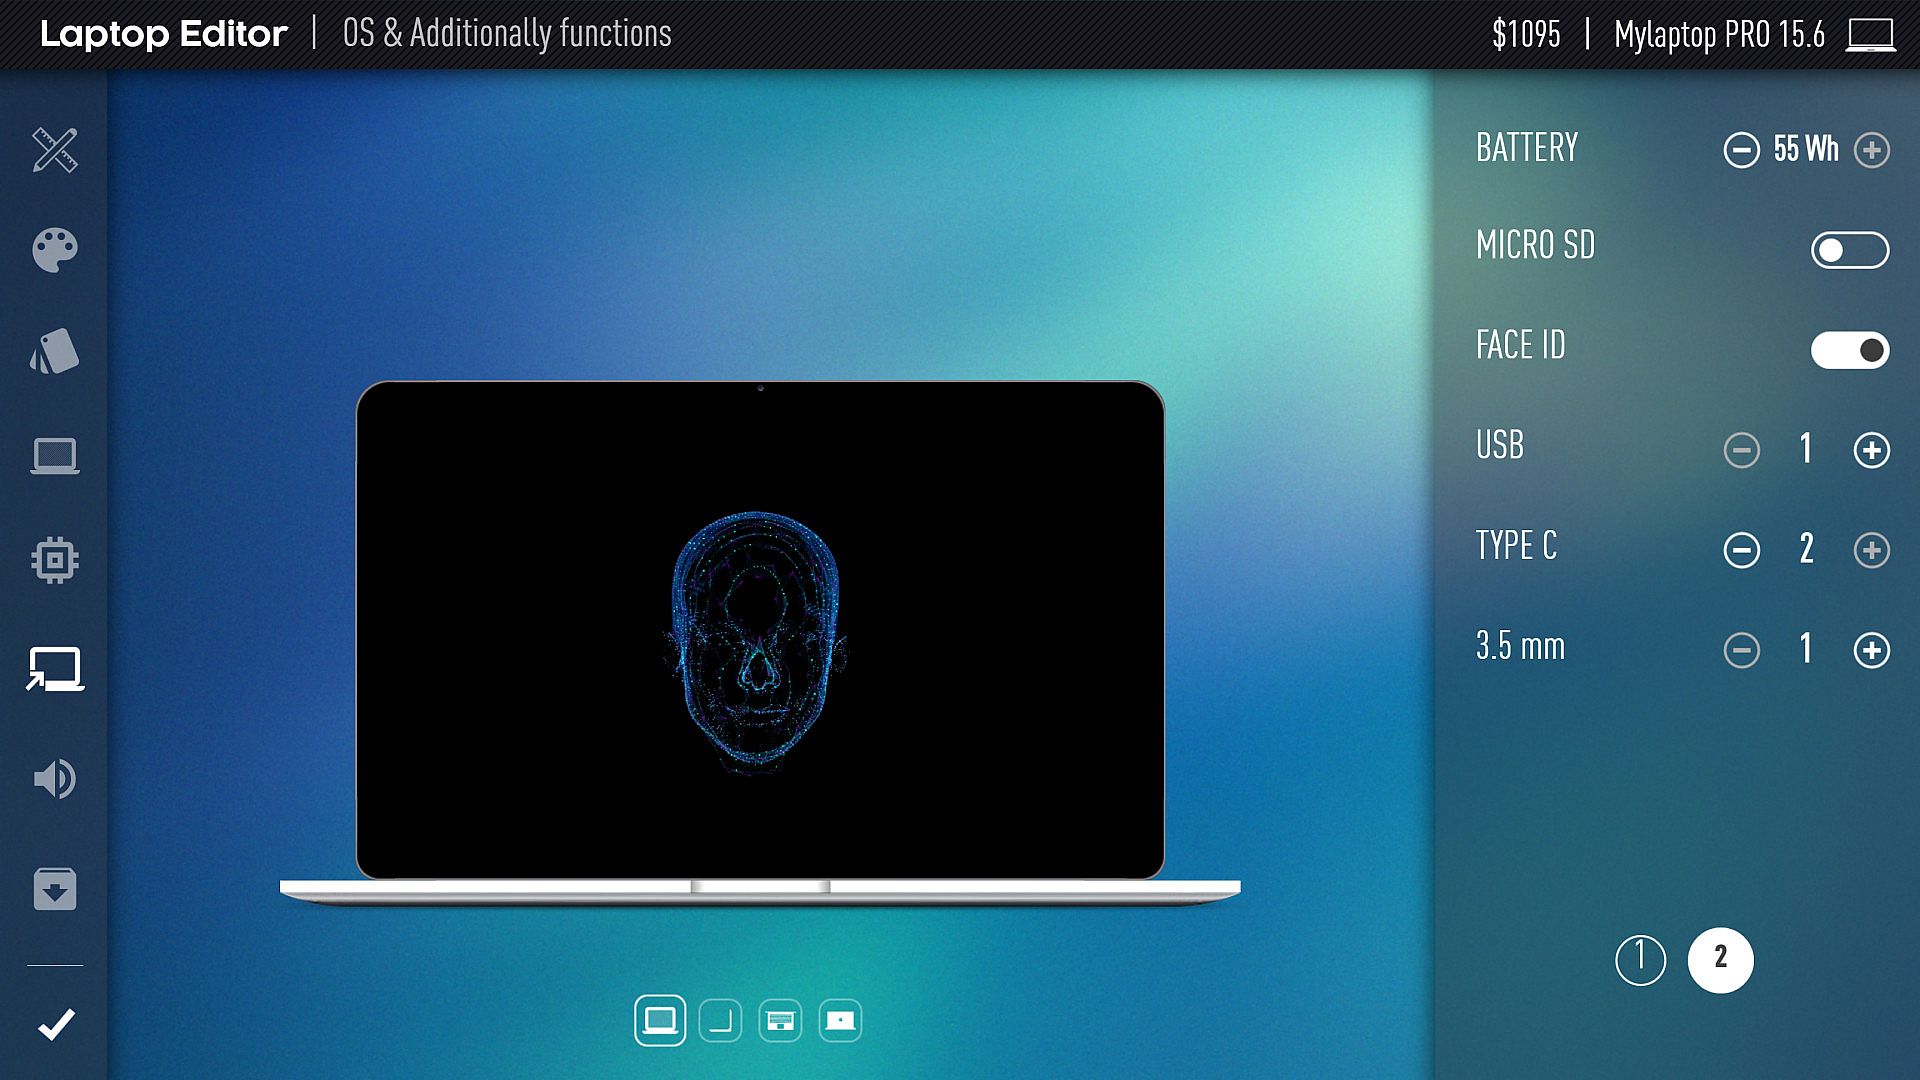Open the ruler and pencil dimensions section
The height and width of the screenshot is (1080, 1920).
55,150
